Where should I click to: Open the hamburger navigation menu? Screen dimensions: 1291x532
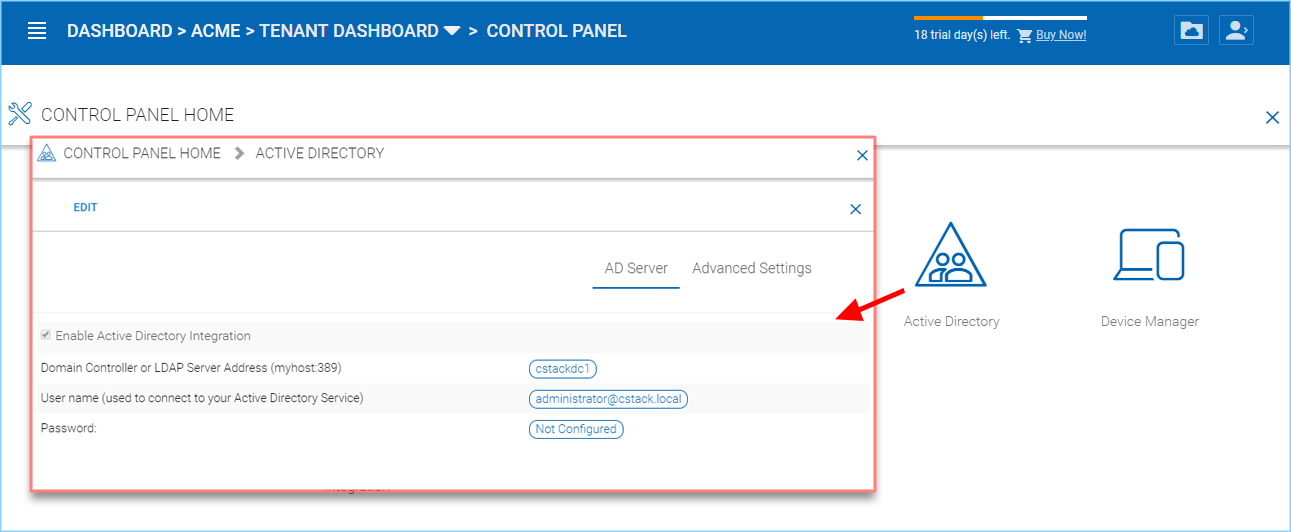click(x=37, y=31)
